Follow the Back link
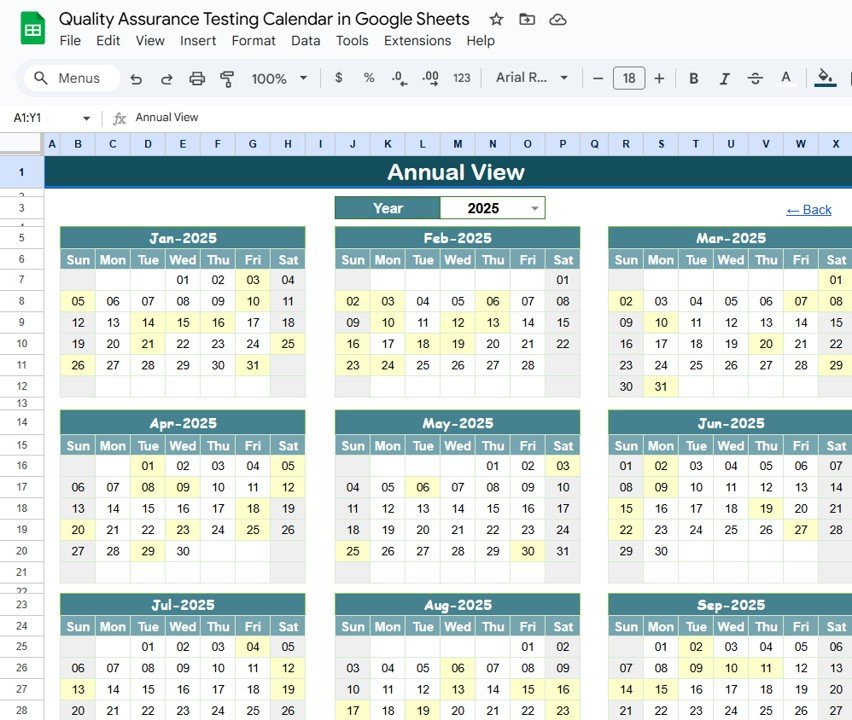Image resolution: width=852 pixels, height=720 pixels. tap(808, 209)
